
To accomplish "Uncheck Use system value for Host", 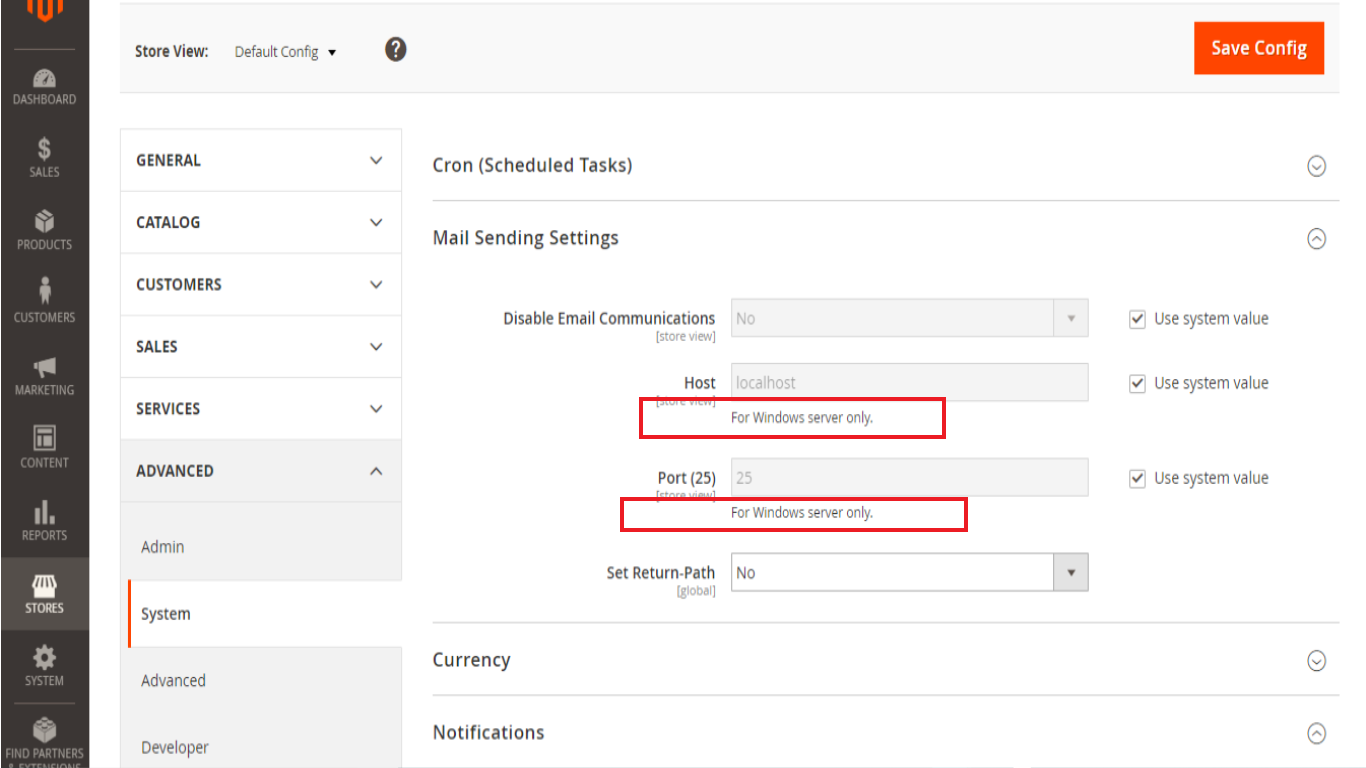I will pos(1137,383).
